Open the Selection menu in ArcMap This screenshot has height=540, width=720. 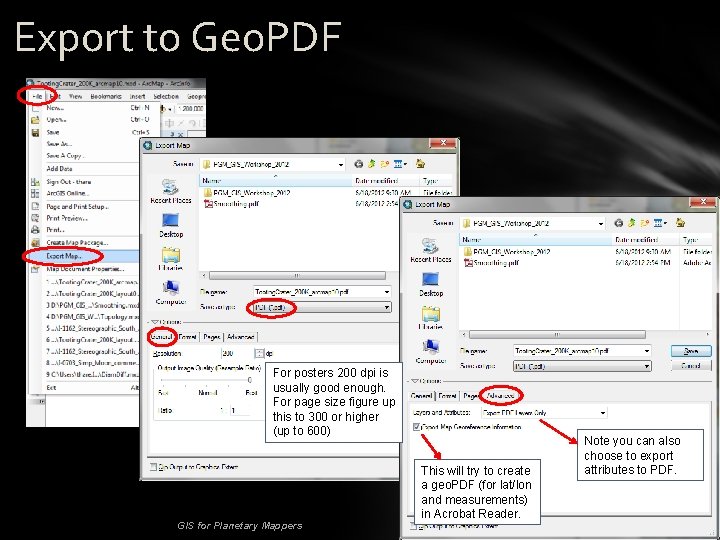point(166,96)
